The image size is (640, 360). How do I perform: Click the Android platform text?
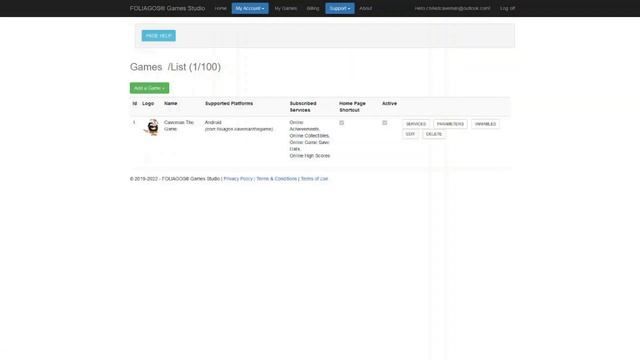pyautogui.click(x=213, y=122)
